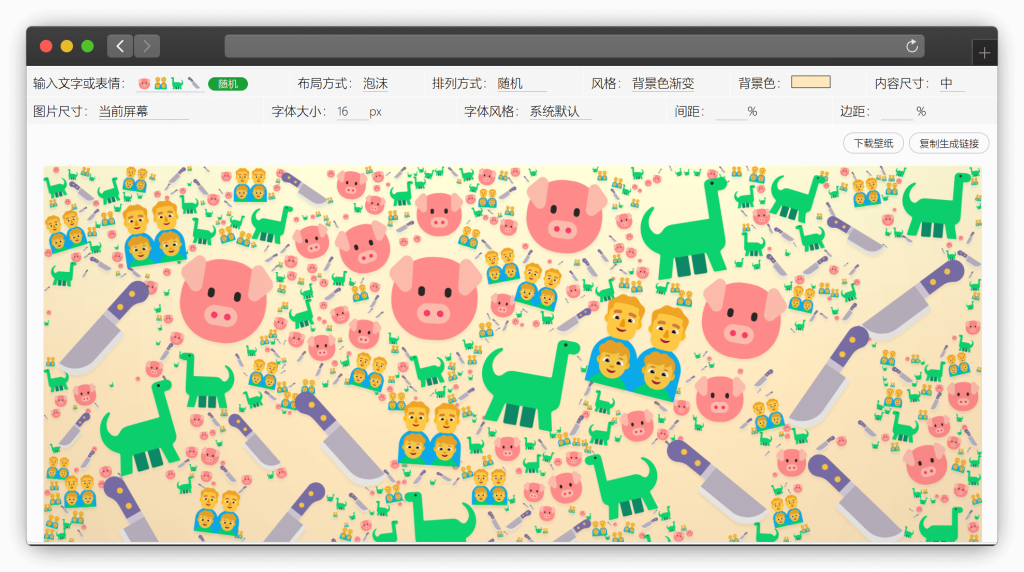The image size is (1024, 572).
Task: Open the 字体风格 dropdown showing 系统默认
Action: [560, 112]
